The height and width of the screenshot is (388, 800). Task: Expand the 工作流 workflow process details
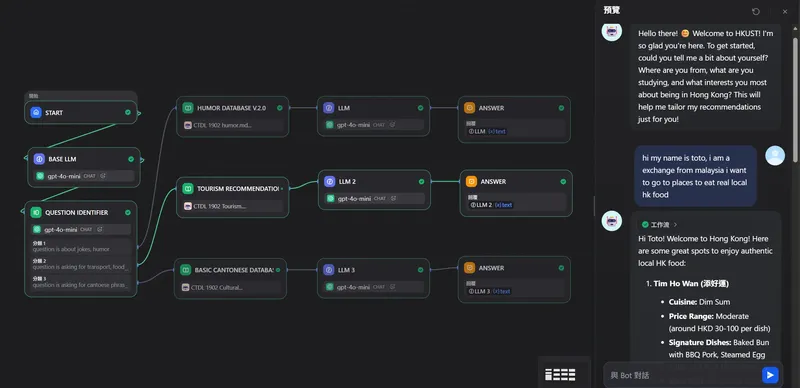pos(659,225)
